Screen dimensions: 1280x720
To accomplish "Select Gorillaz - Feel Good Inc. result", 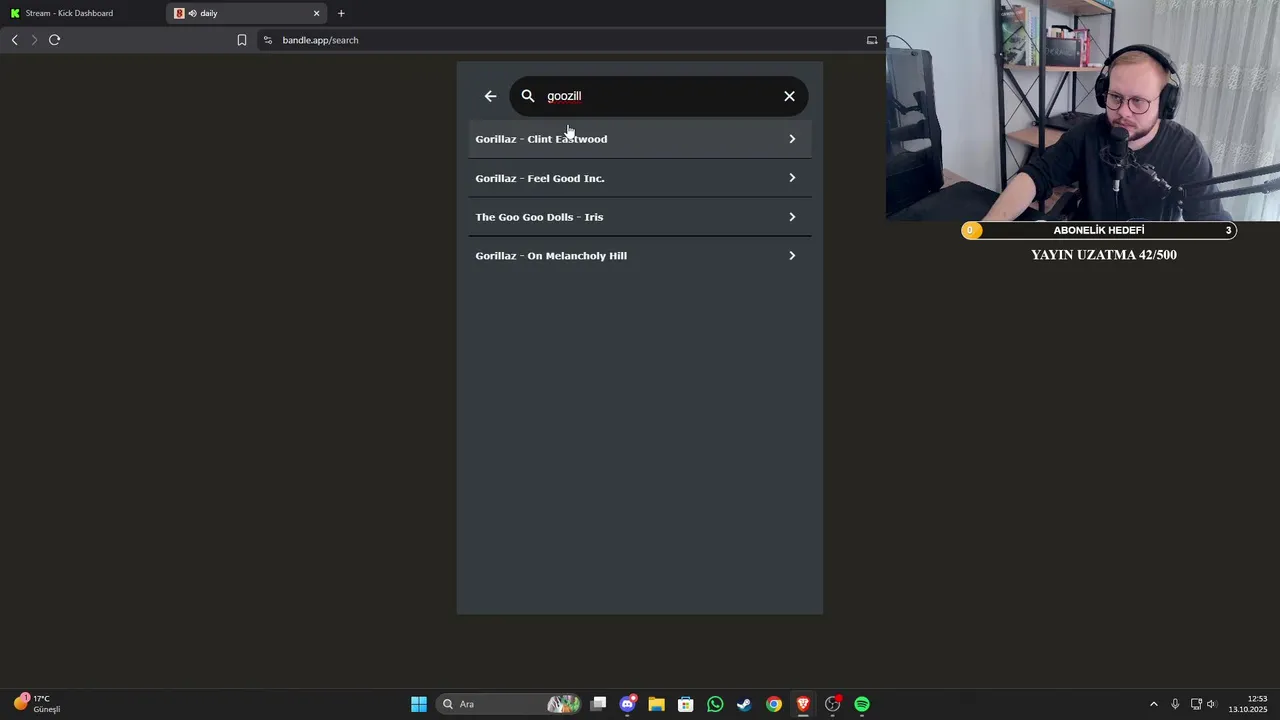I will point(640,178).
